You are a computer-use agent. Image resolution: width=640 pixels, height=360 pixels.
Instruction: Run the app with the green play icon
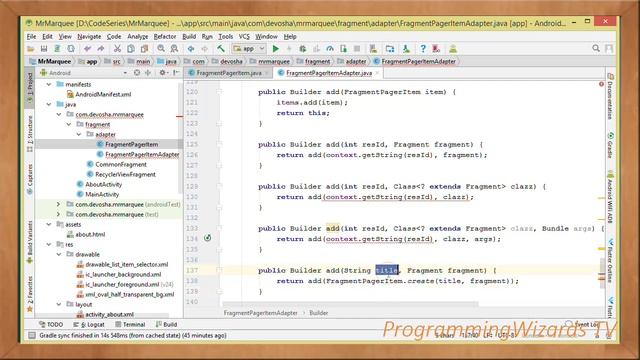pyautogui.click(x=276, y=49)
